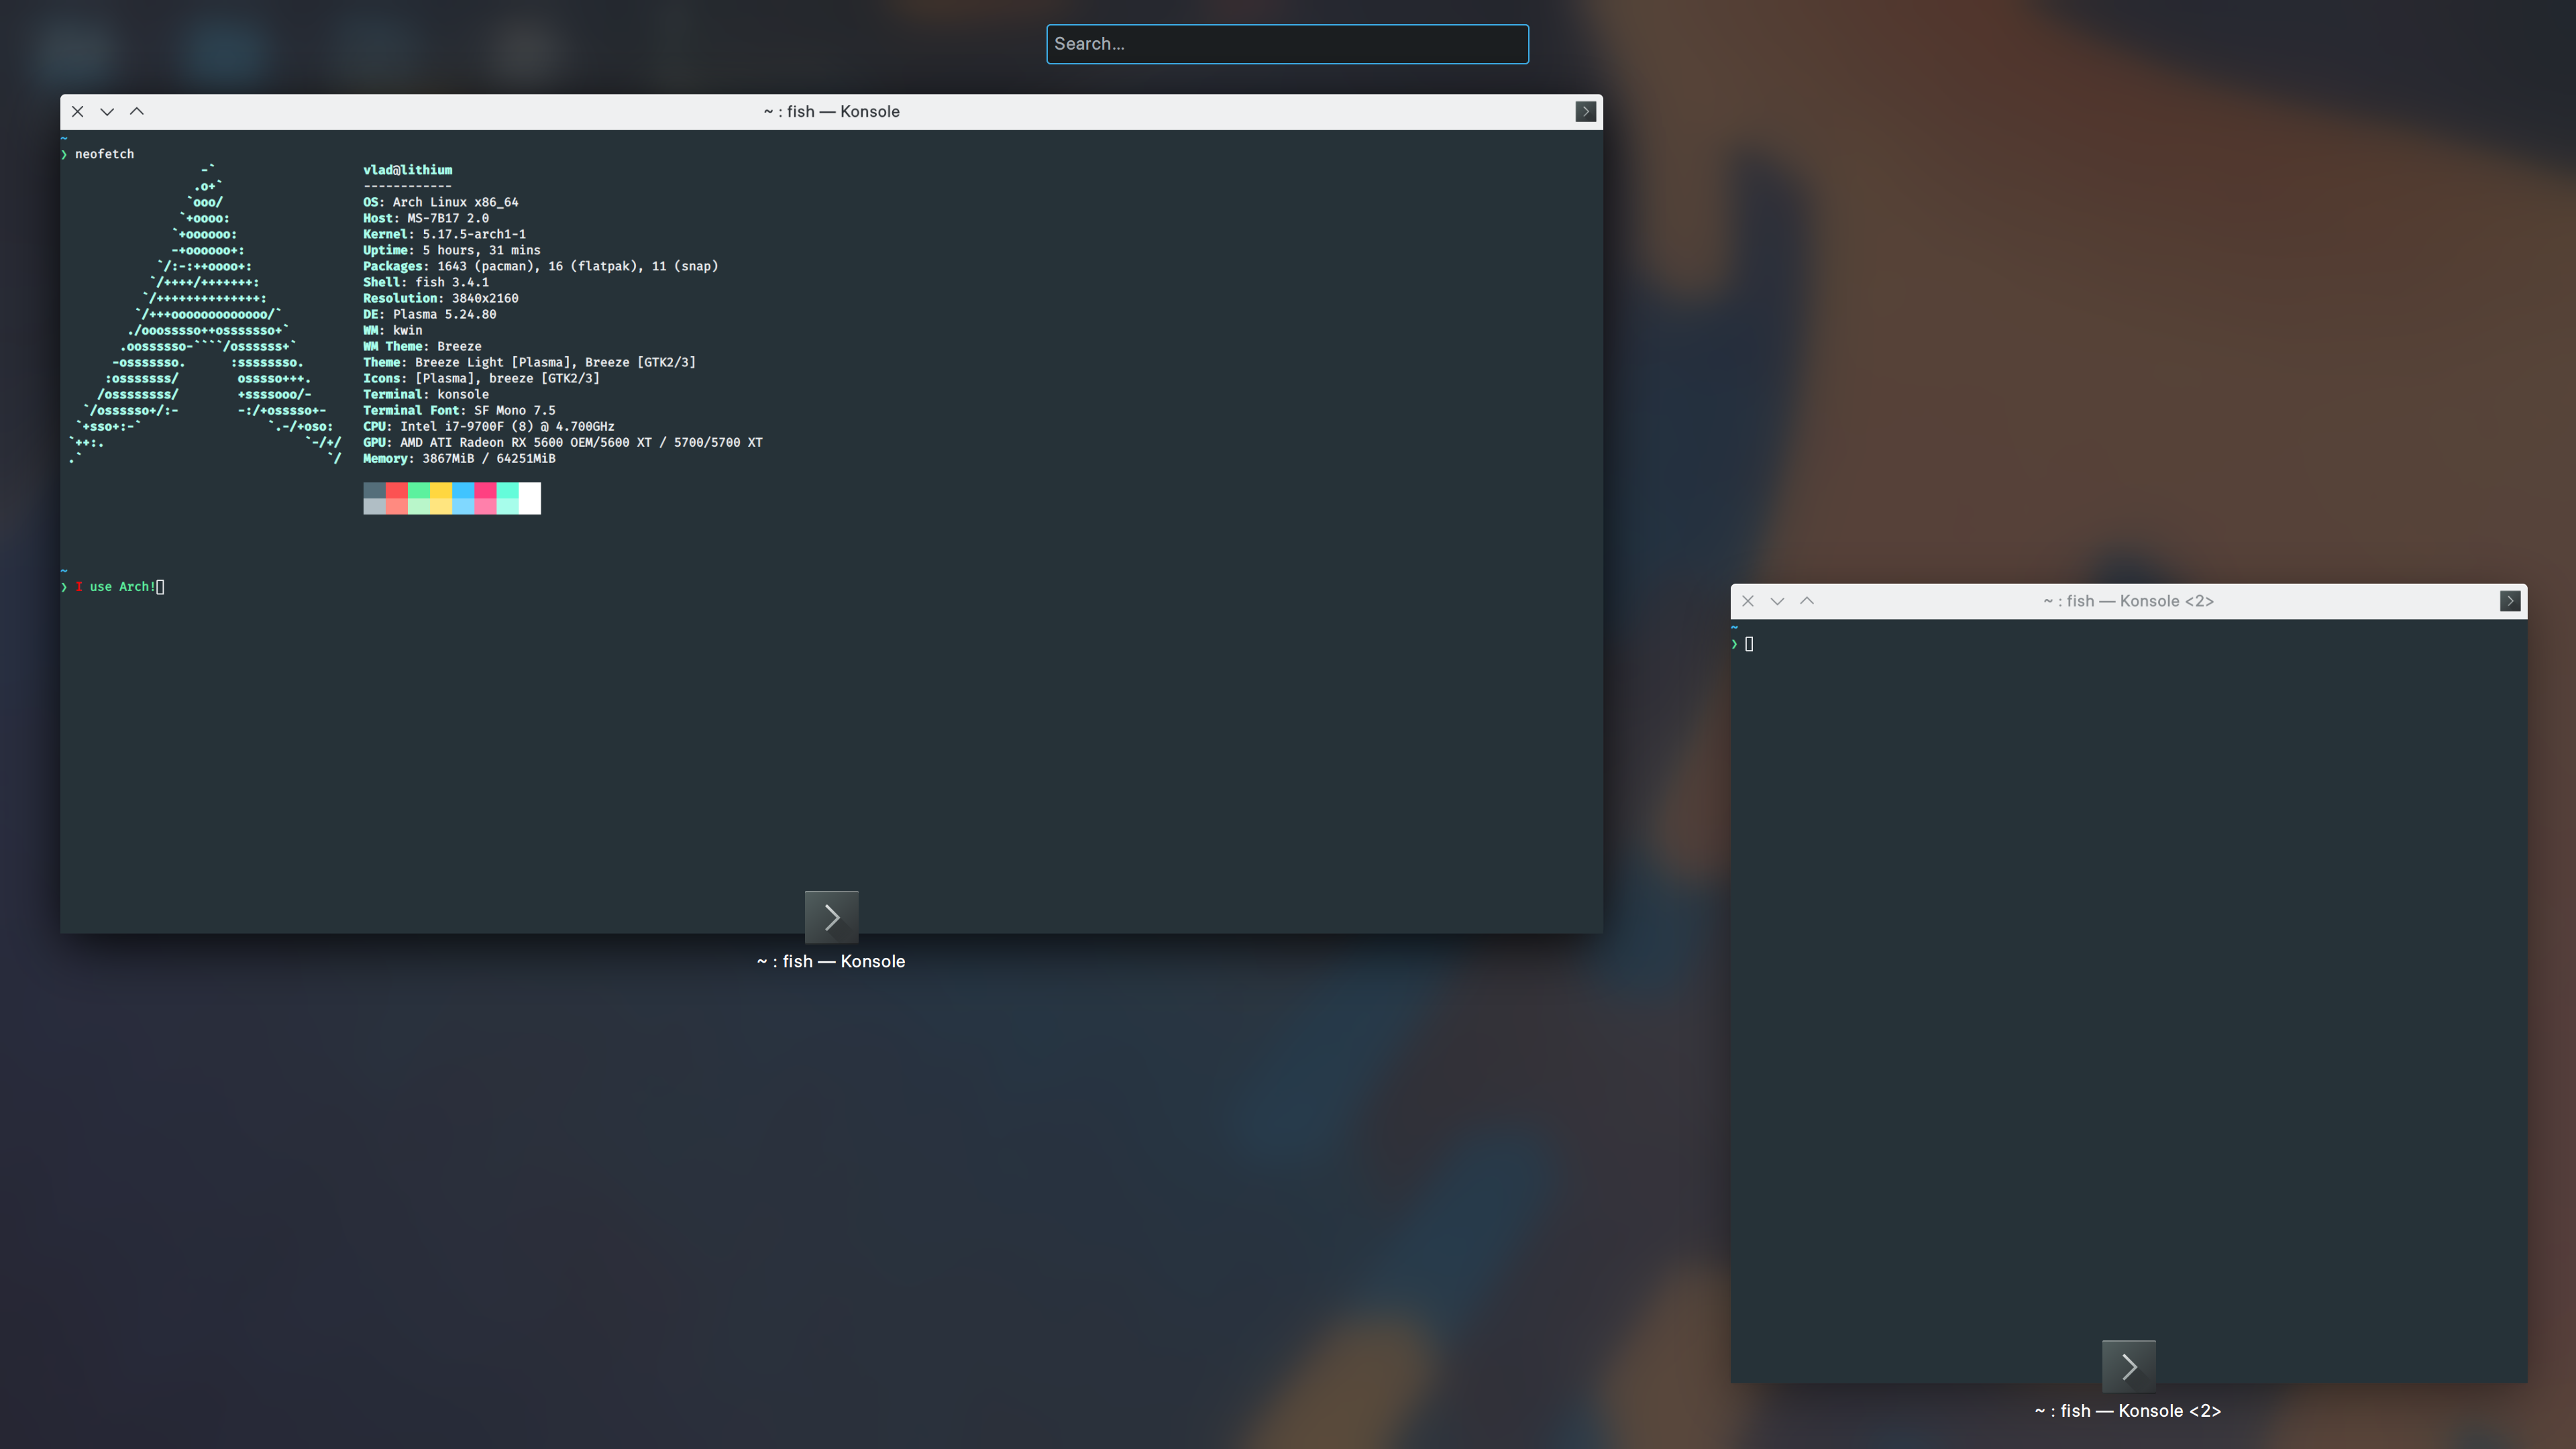Click the title text of the first Konsole window
The height and width of the screenshot is (1449, 2576).
coord(831,111)
